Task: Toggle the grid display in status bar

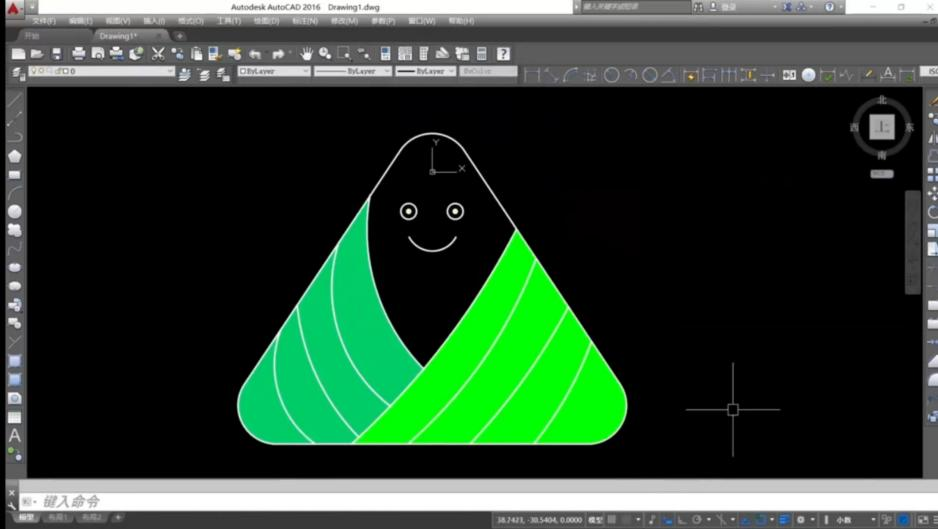Action: 612,520
